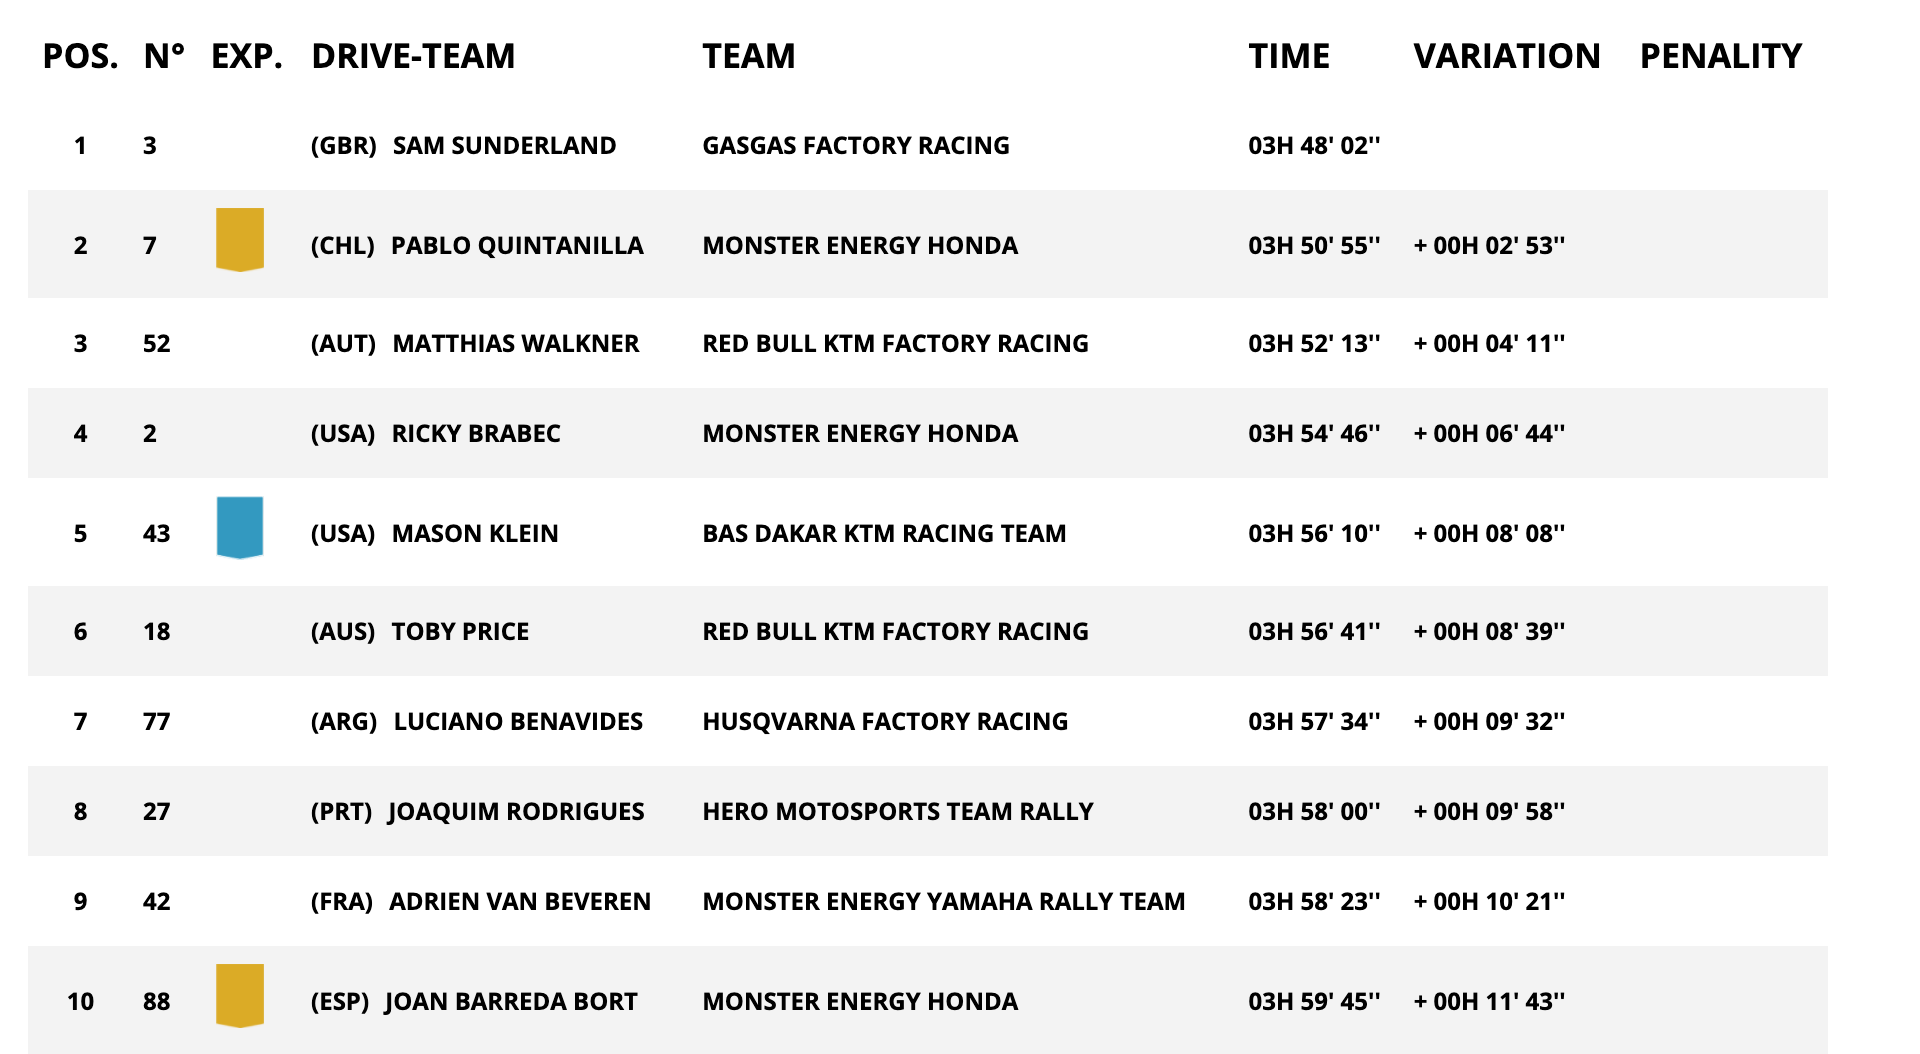1920x1054 pixels.
Task: Click BAS Dakar KTM Racing Team
Action: pyautogui.click(x=884, y=534)
